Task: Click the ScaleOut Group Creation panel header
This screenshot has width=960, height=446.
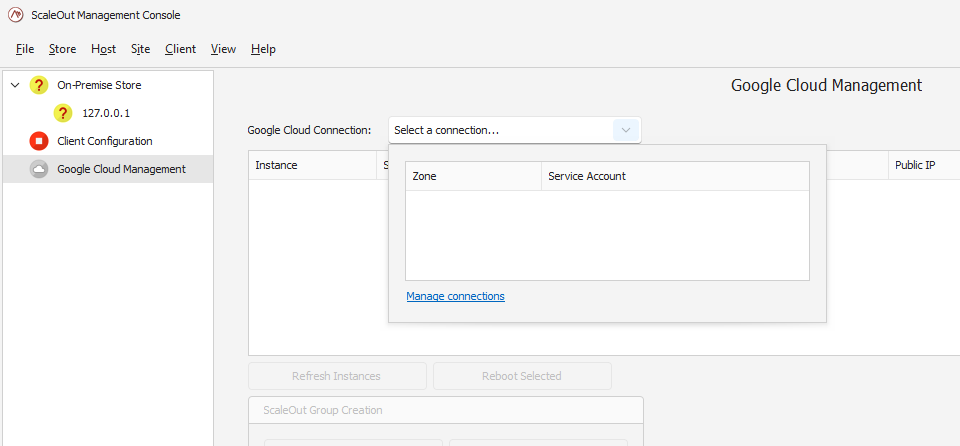Action: [x=446, y=410]
